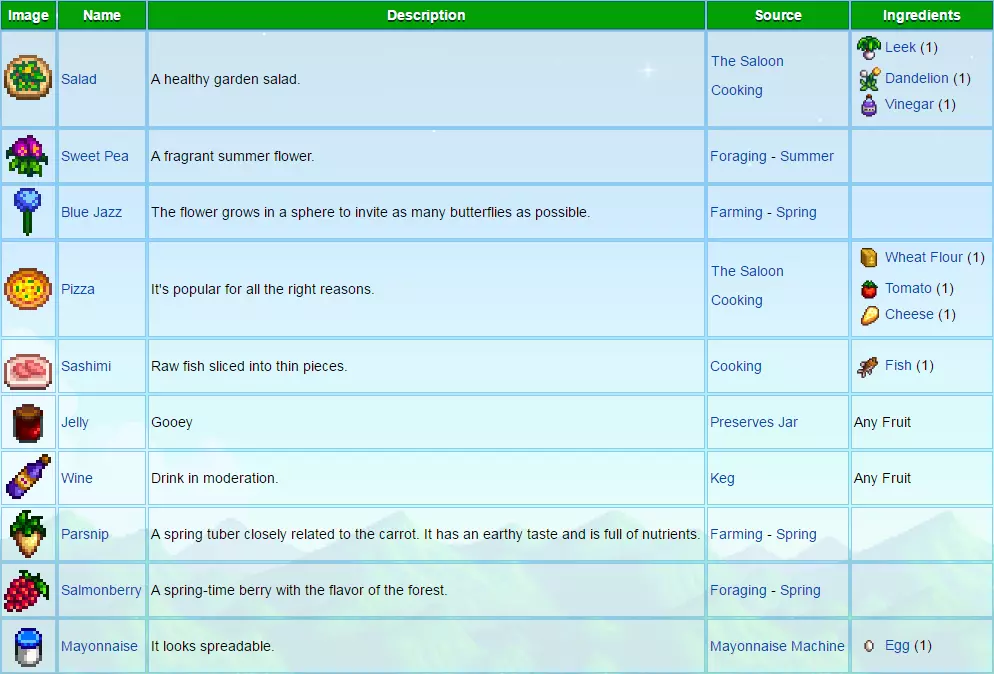Click the Vinegar ingredient link
994x674 pixels.
(909, 104)
